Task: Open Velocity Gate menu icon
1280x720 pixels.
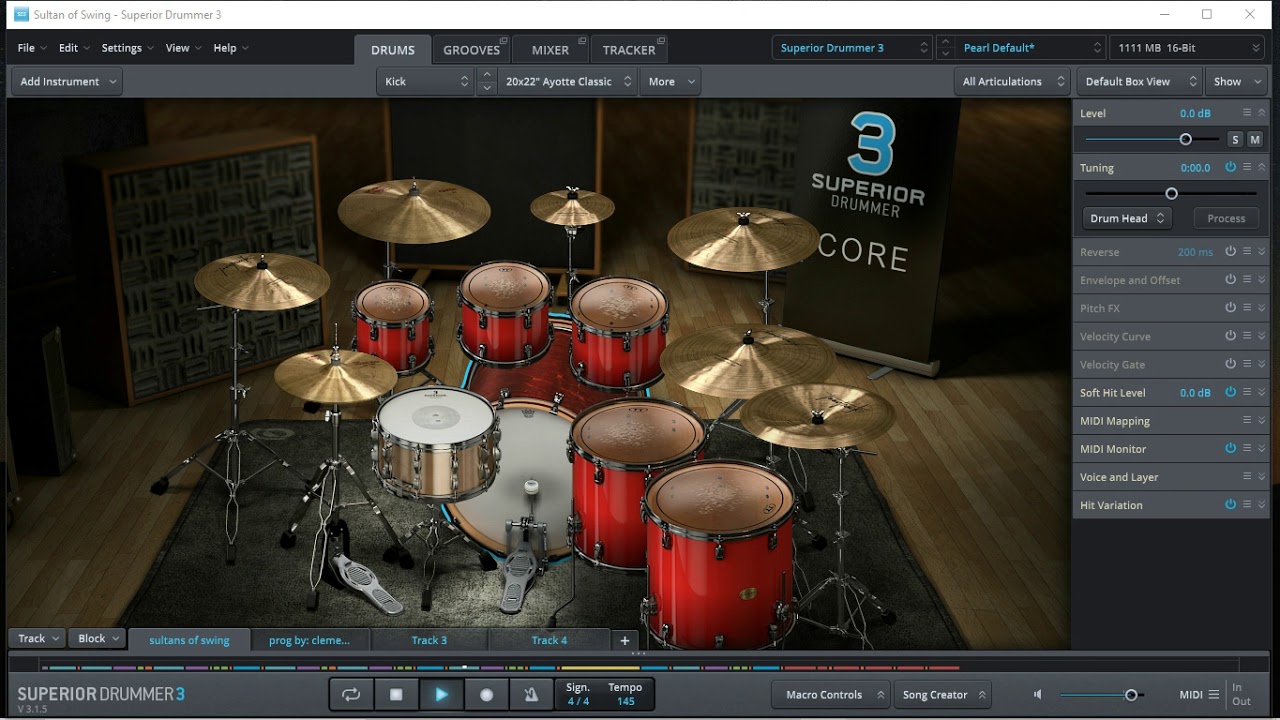Action: 1247,363
